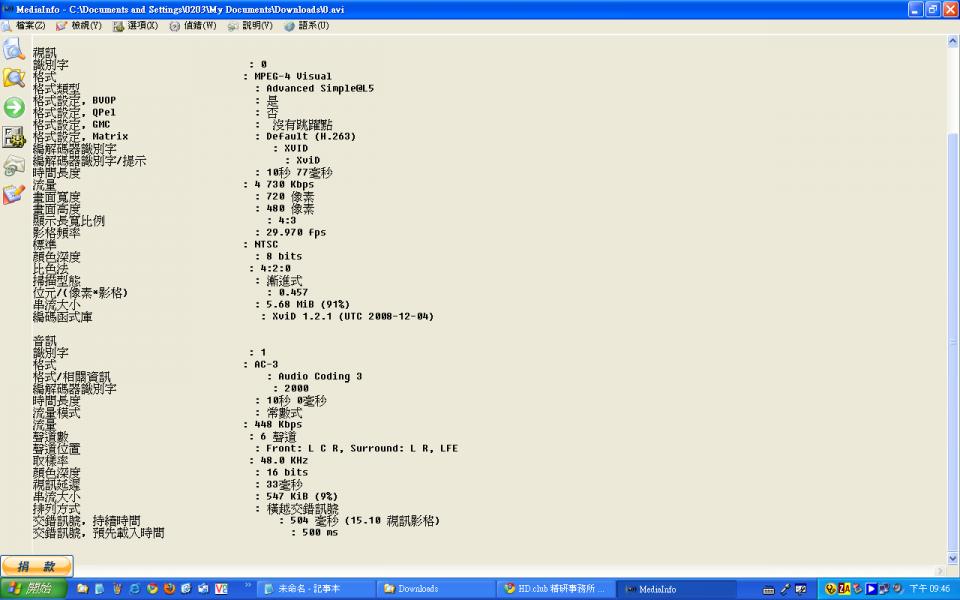Click the ZA ZoneAlarm tray icon

(x=844, y=589)
